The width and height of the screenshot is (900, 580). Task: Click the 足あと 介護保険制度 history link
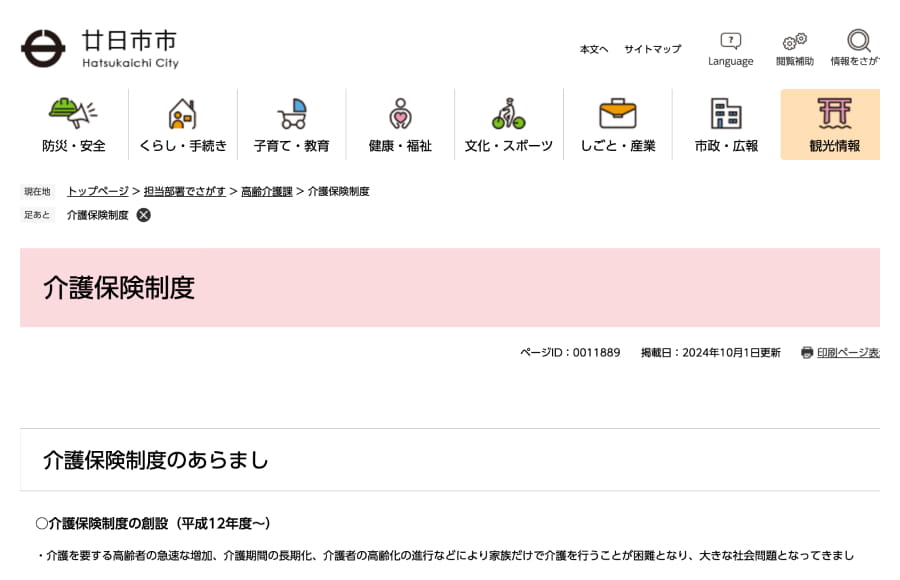tap(98, 215)
